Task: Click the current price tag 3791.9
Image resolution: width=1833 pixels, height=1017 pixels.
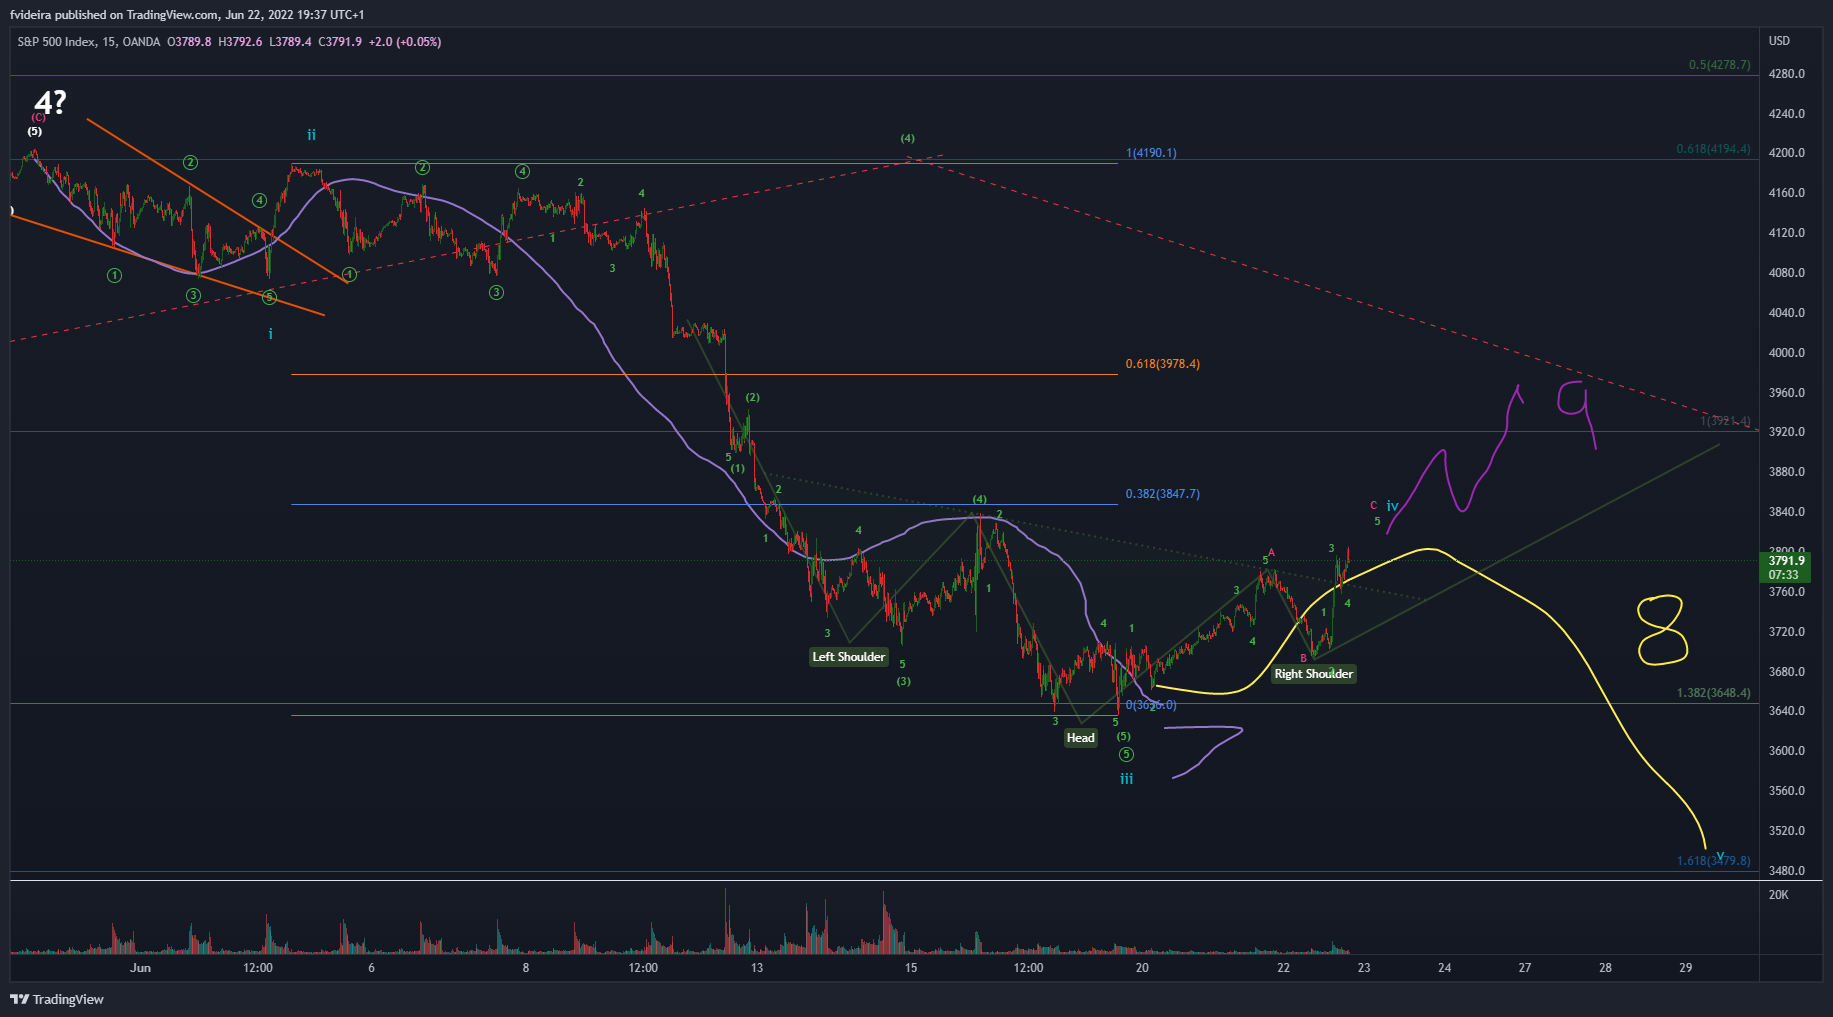Action: [1784, 567]
